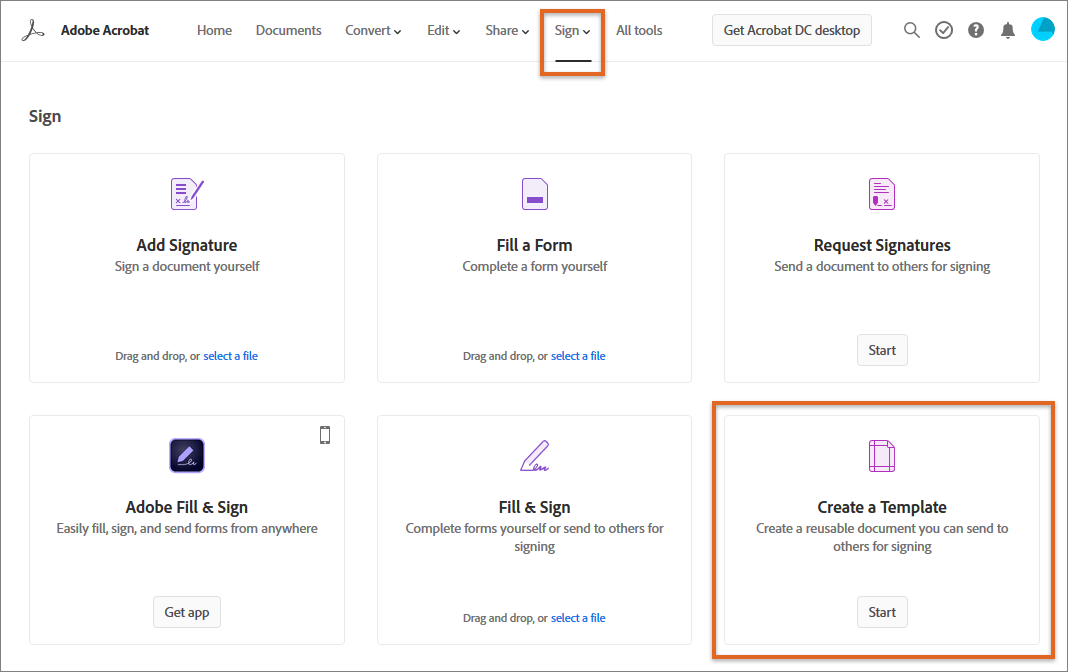Viewport: 1068px width, 672px height.
Task: Open the help question mark icon
Action: click(x=975, y=30)
